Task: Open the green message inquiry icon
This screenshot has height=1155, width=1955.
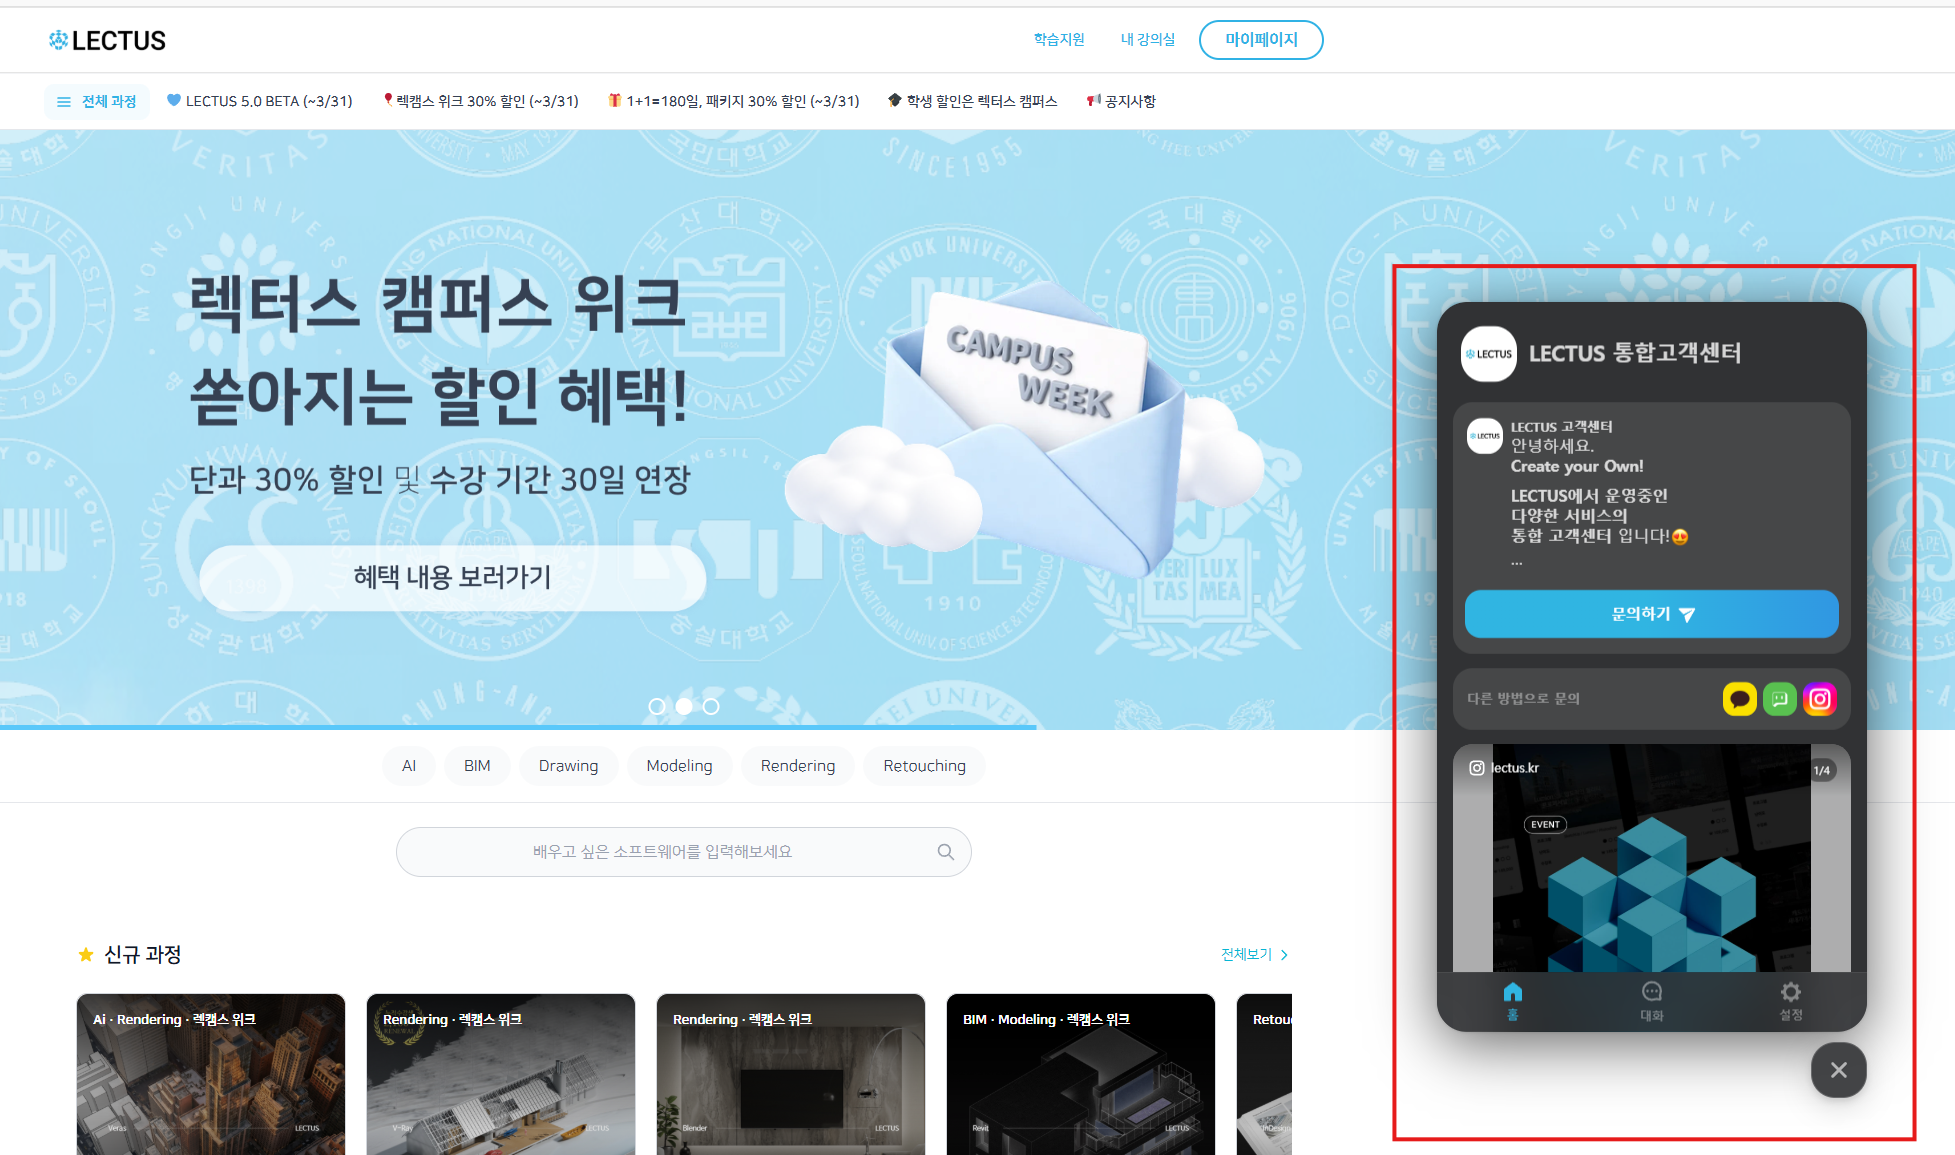Action: click(1779, 699)
